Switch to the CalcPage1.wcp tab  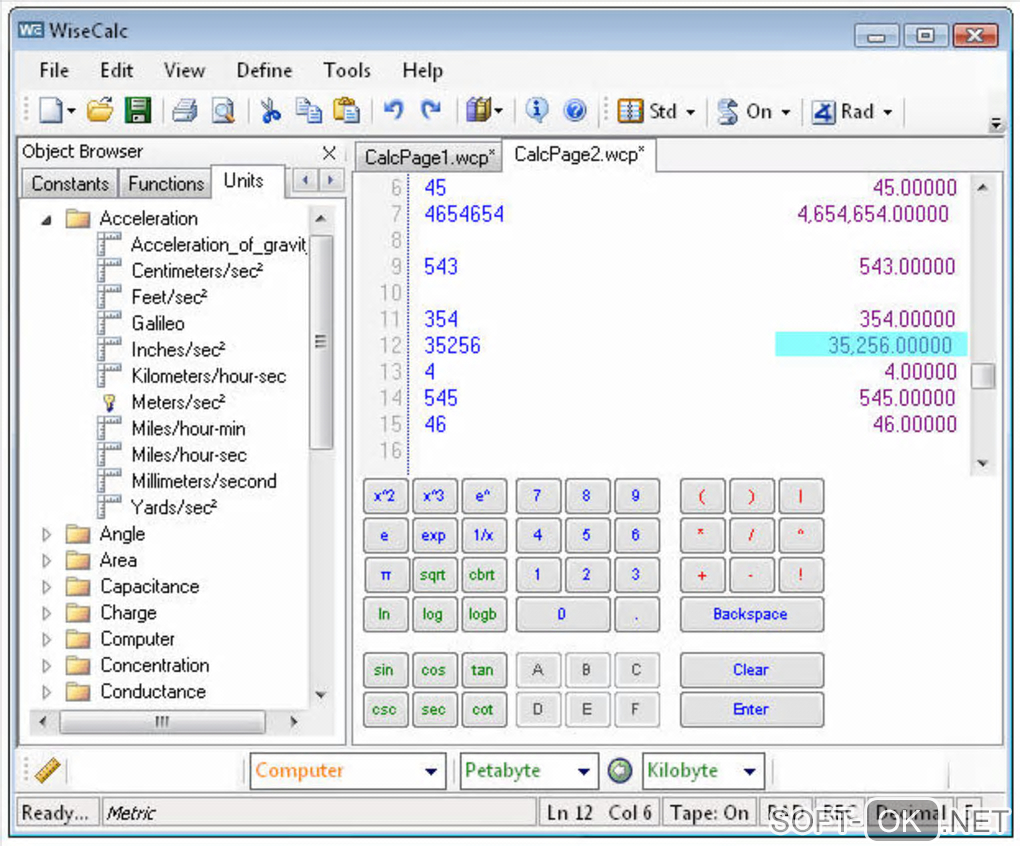coord(429,157)
